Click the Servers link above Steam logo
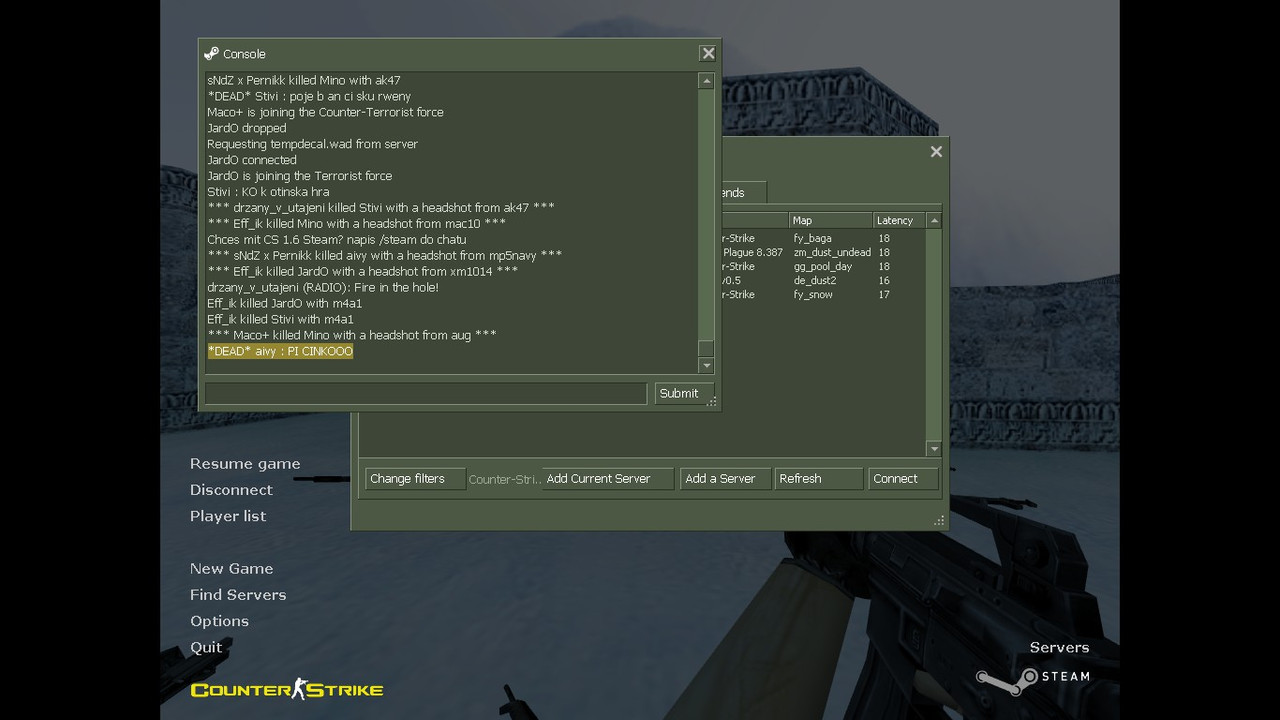The width and height of the screenshot is (1280, 720). [1059, 648]
